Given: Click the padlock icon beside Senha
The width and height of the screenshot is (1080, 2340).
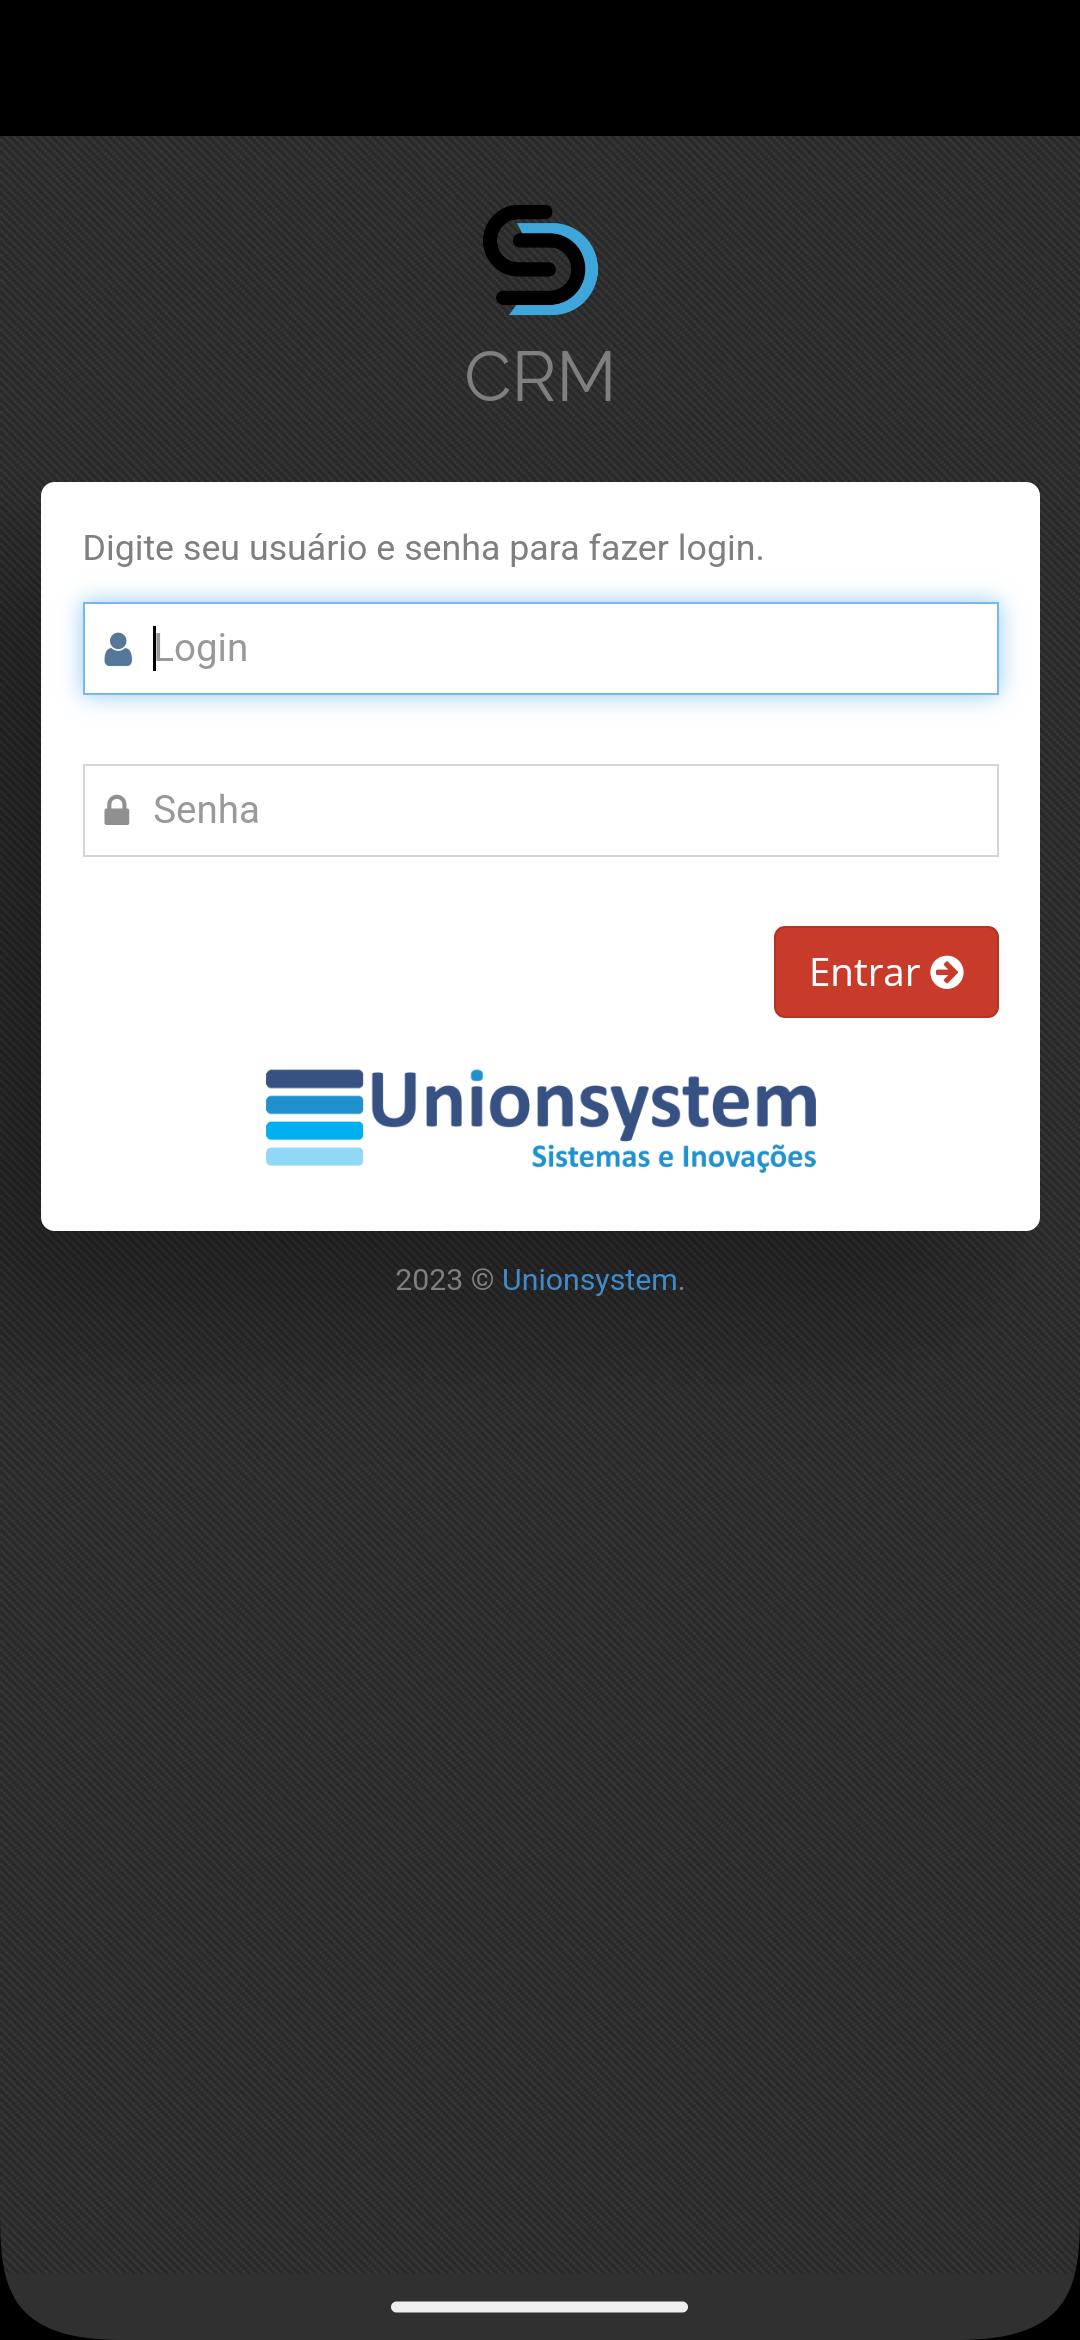Looking at the screenshot, I should click(117, 810).
